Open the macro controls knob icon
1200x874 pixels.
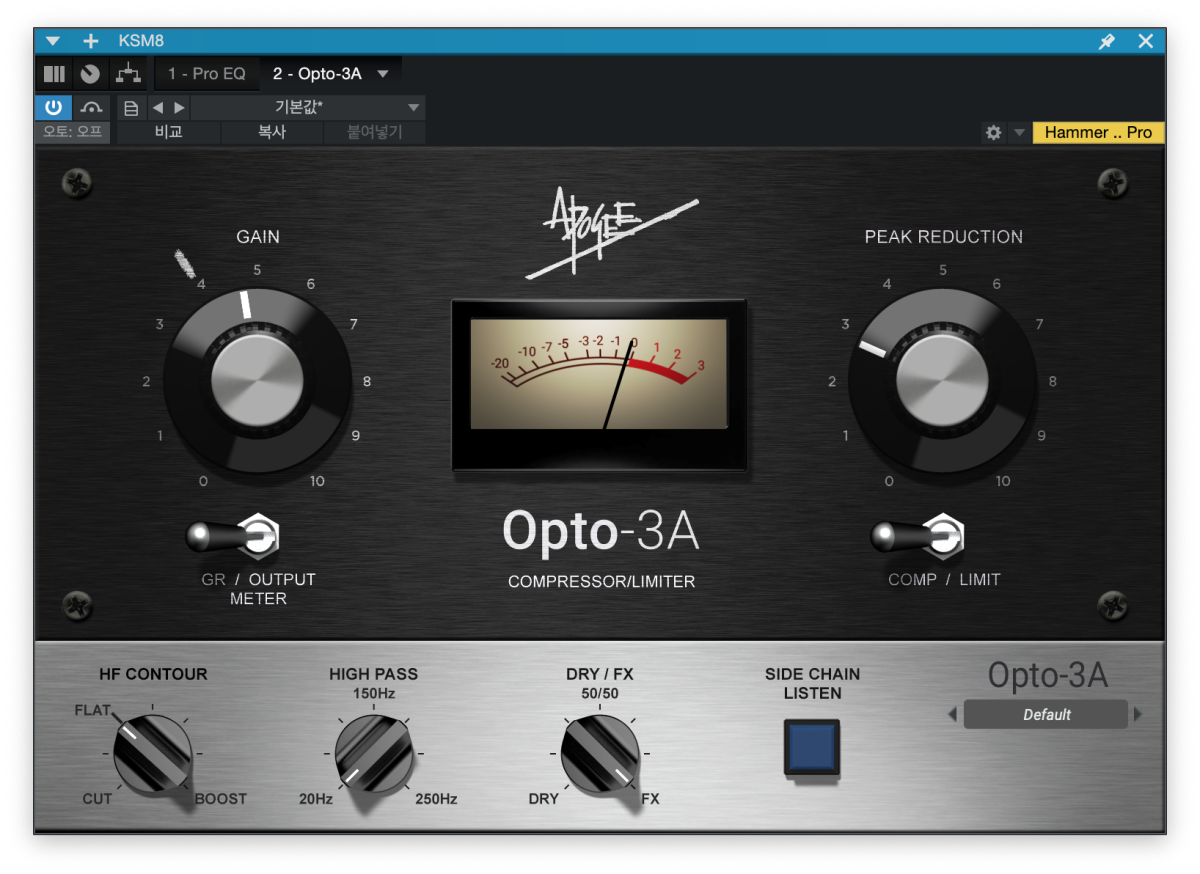point(90,74)
